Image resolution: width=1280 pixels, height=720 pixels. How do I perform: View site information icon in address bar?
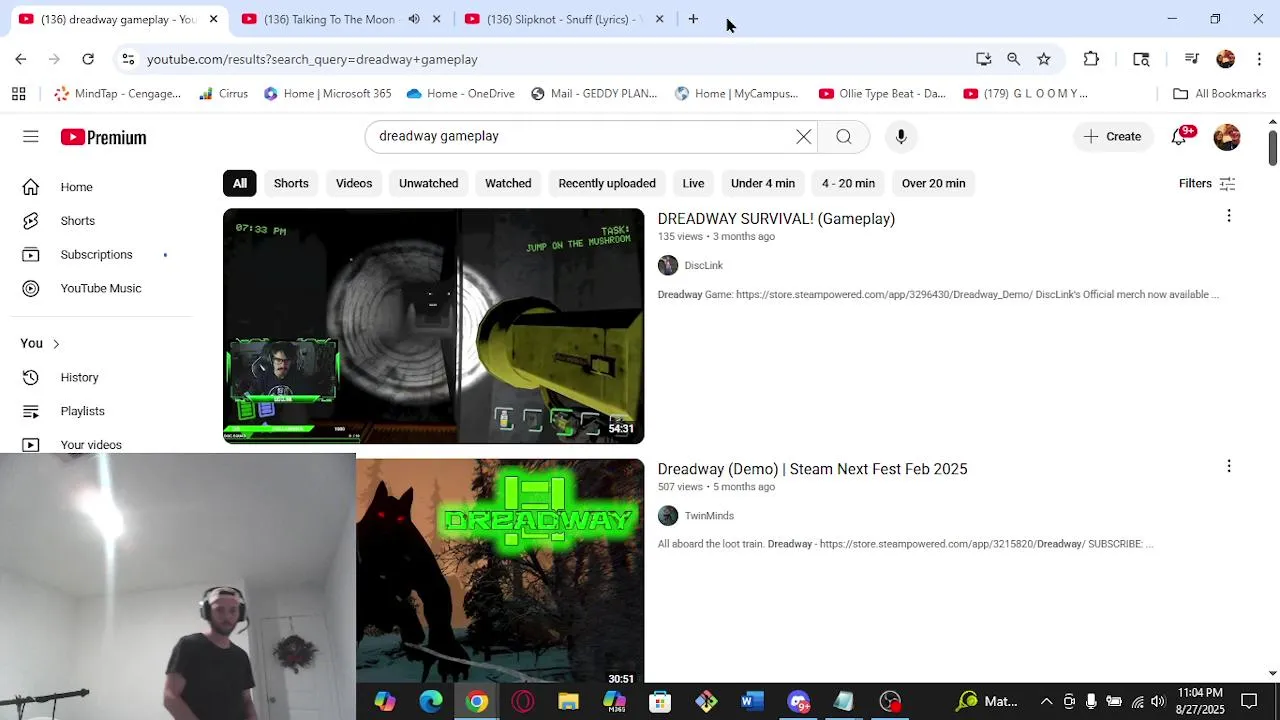click(128, 59)
